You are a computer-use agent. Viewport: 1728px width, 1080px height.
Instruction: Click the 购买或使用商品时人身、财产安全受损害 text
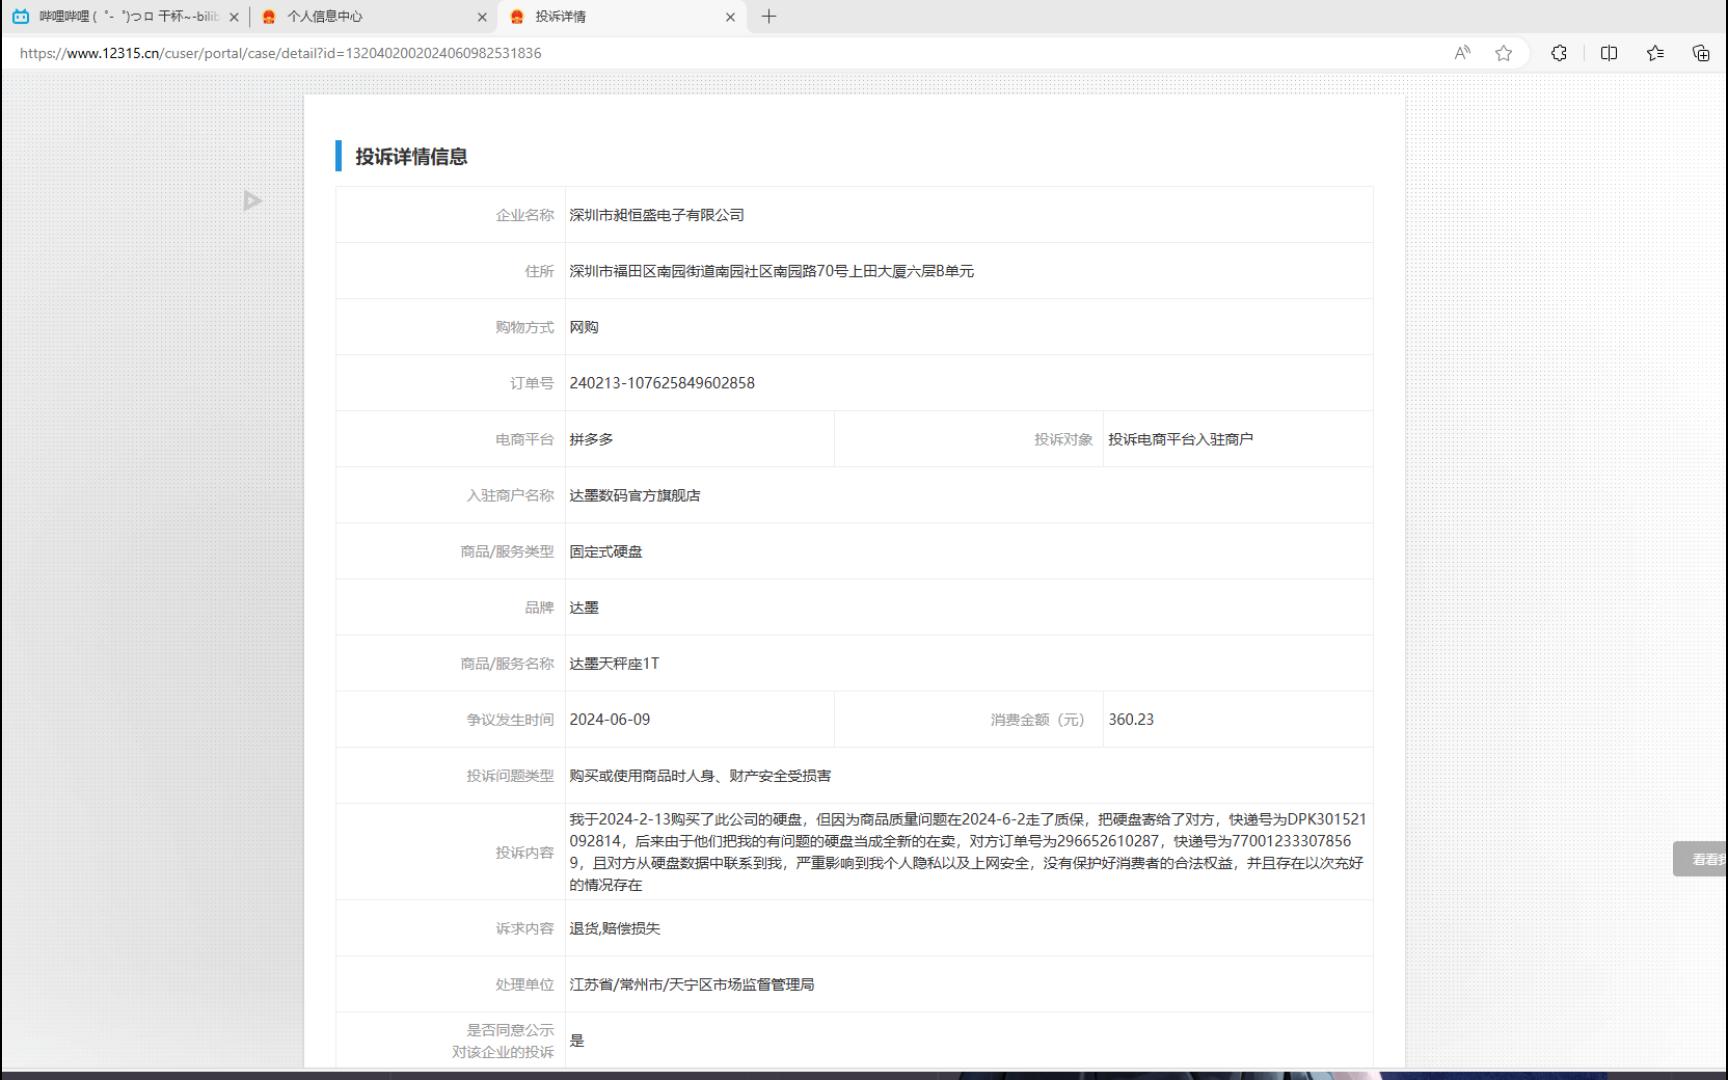pos(700,775)
